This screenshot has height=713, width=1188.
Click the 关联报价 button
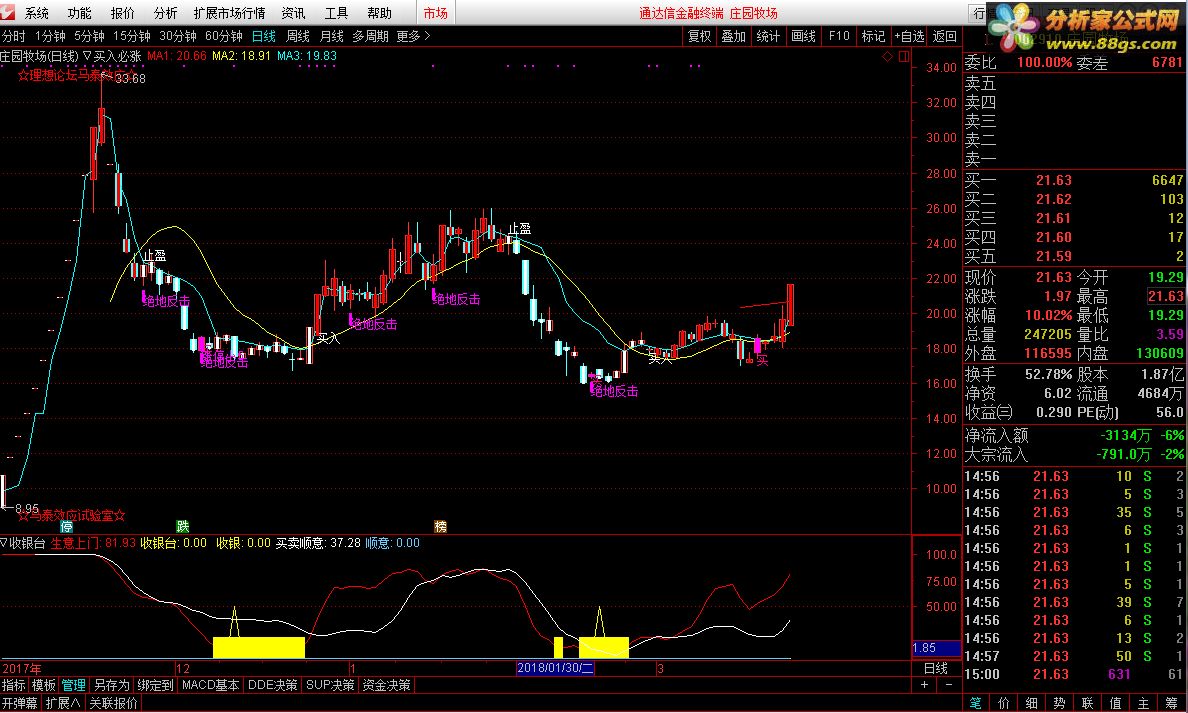click(114, 703)
